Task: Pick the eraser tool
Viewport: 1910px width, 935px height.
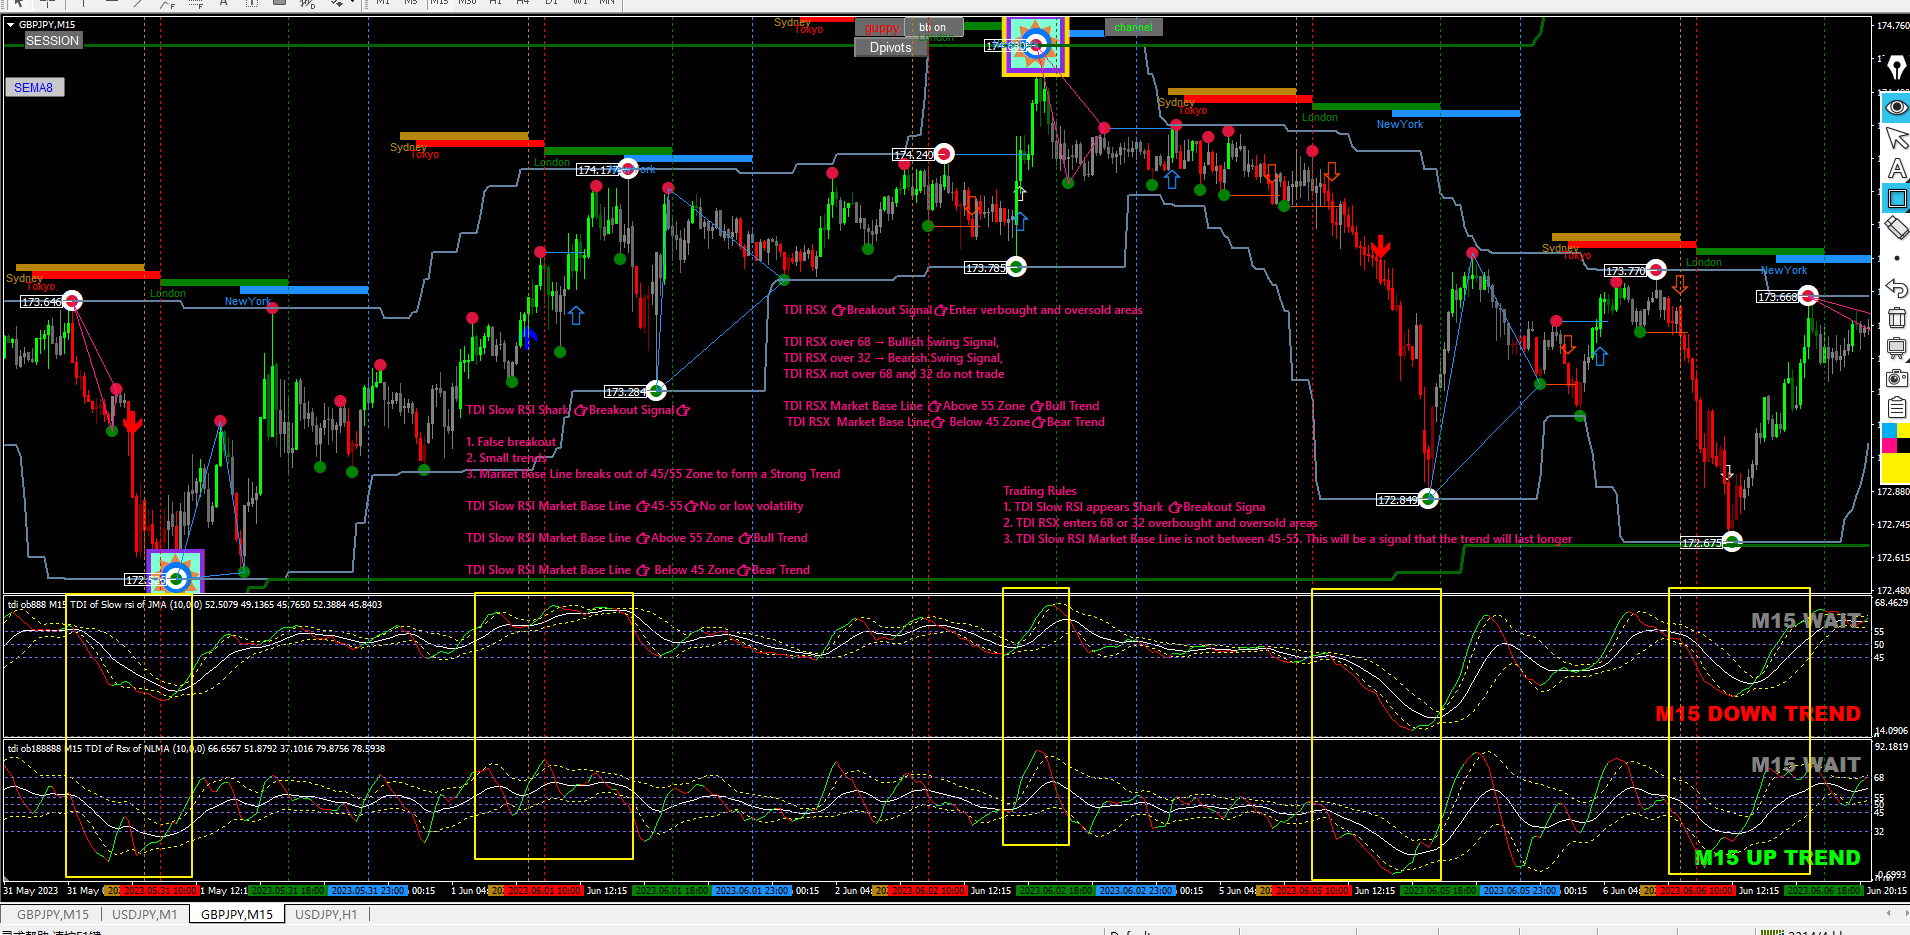Action: (x=1896, y=228)
